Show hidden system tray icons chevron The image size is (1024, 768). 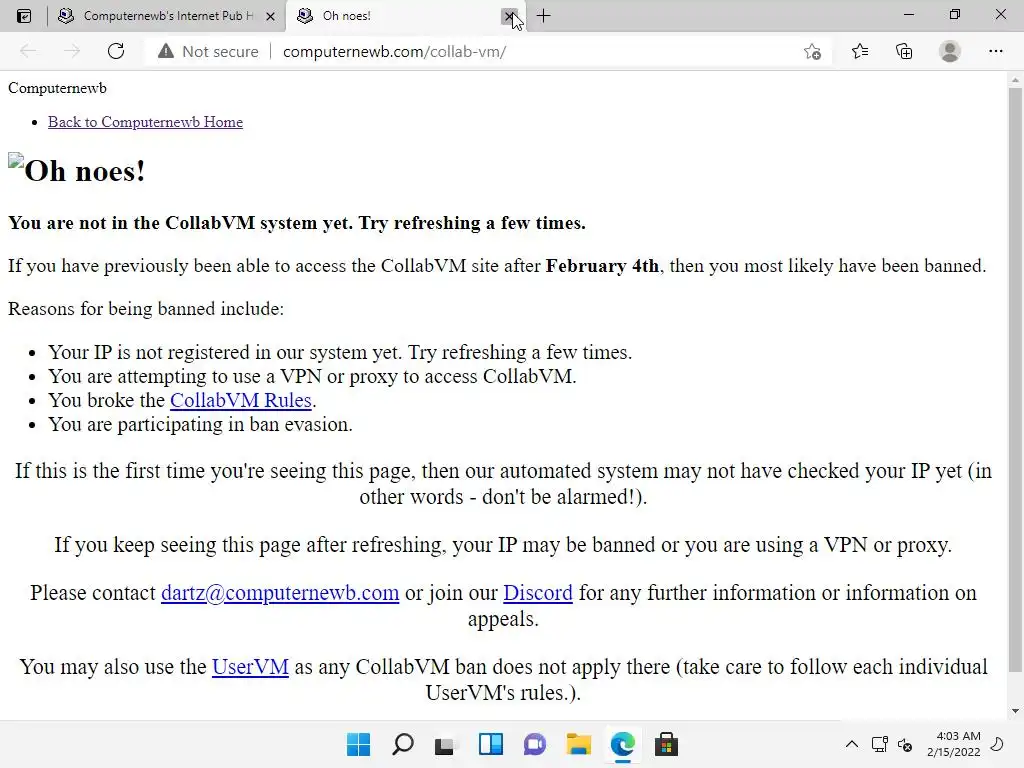pos(852,744)
